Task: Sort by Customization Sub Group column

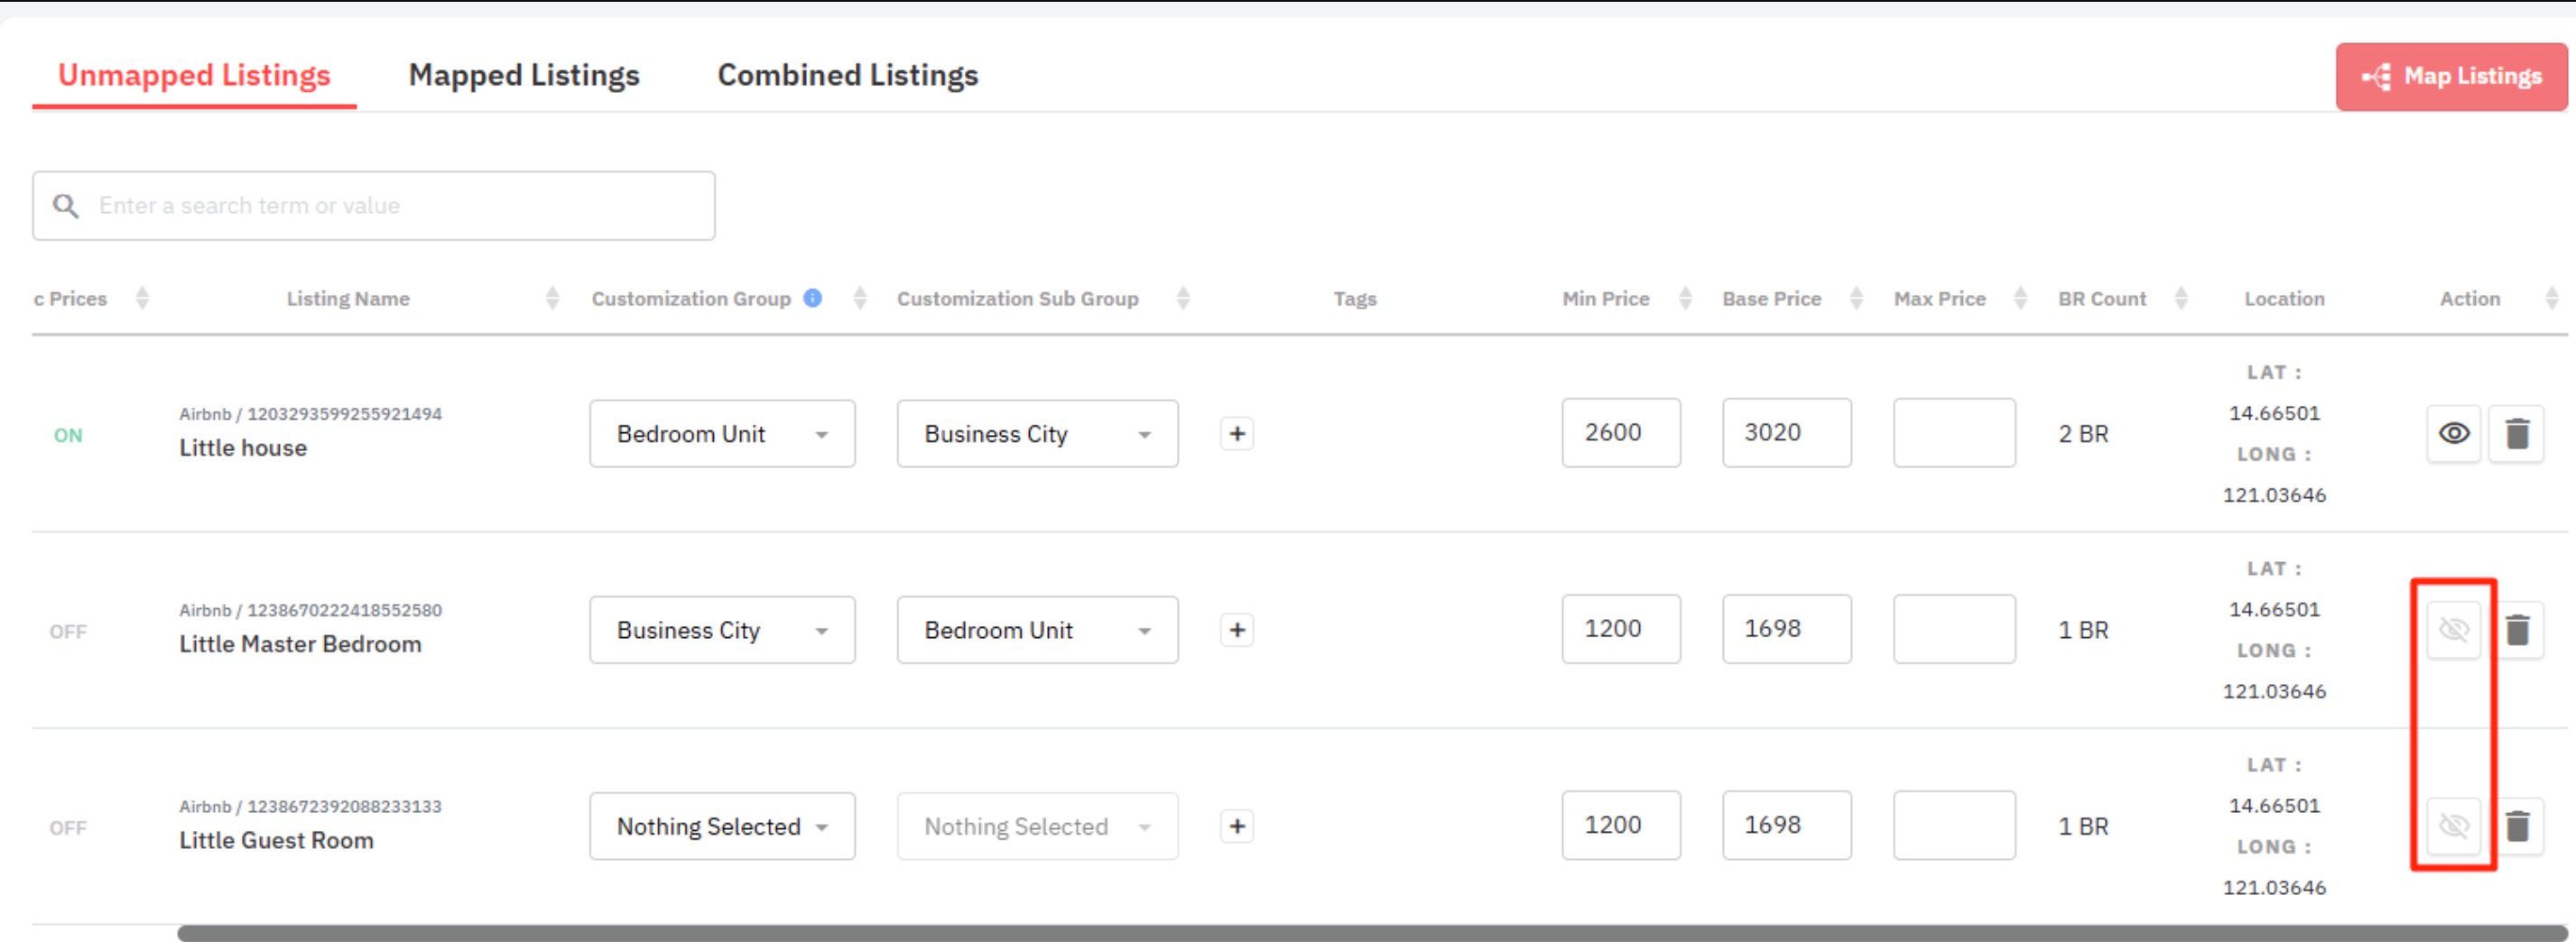Action: (1183, 298)
